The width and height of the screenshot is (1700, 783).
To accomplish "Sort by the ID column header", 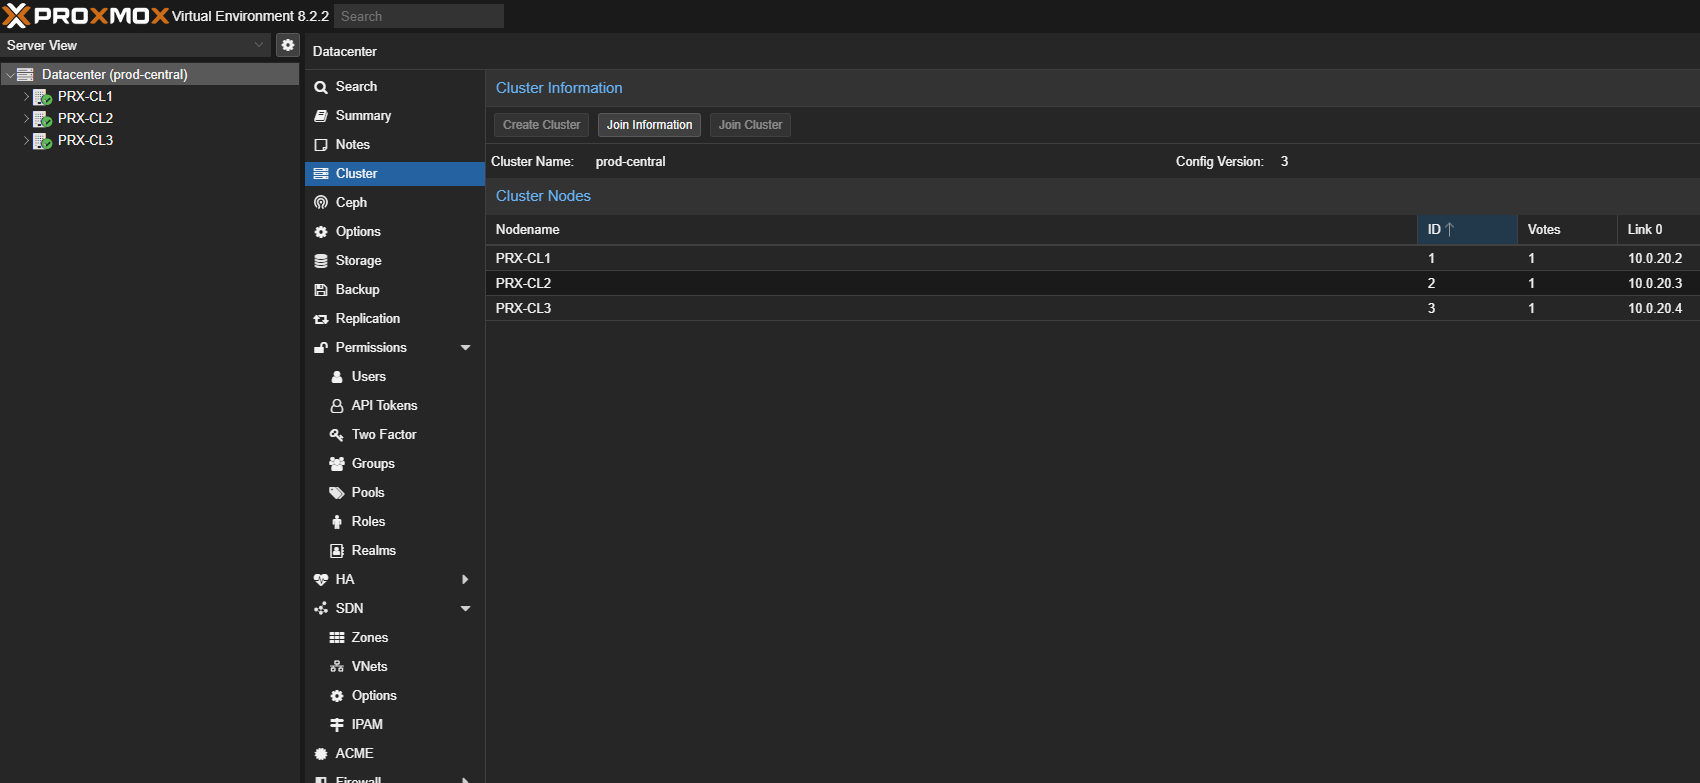I will click(x=1467, y=230).
